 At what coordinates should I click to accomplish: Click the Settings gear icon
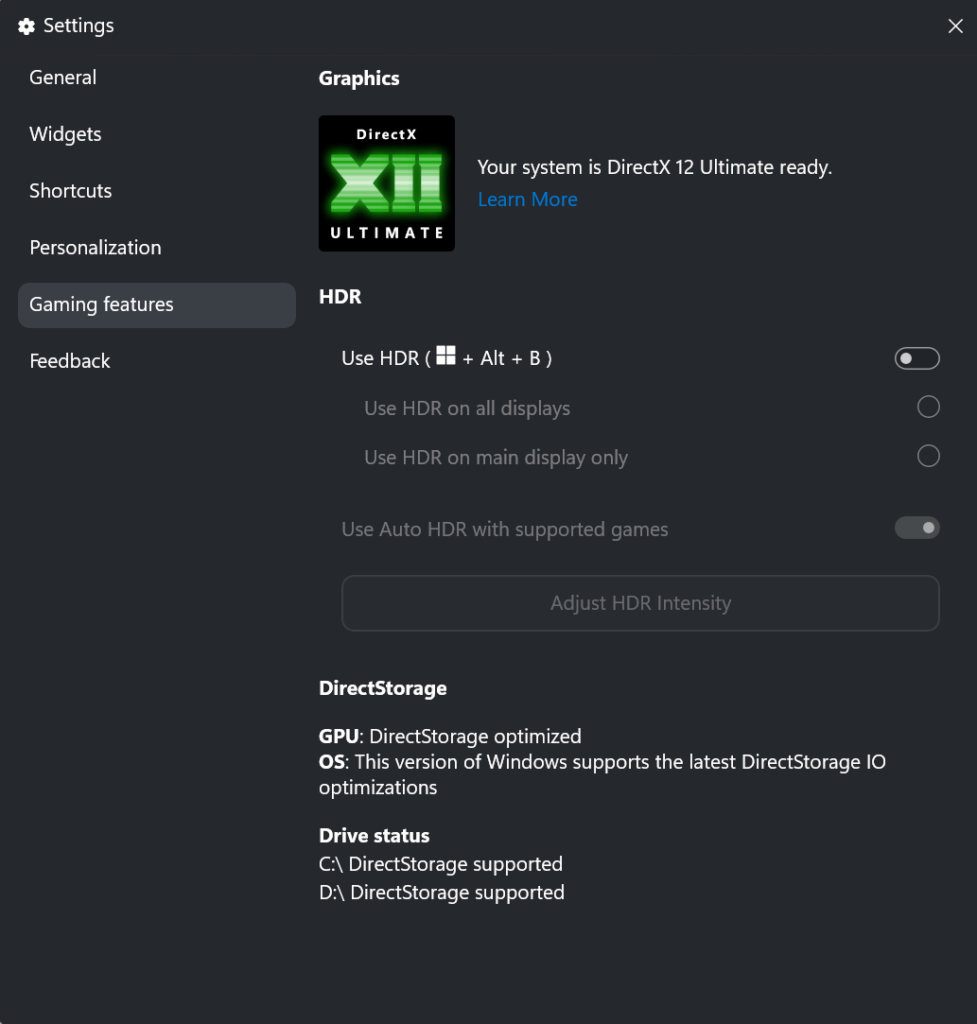point(26,26)
